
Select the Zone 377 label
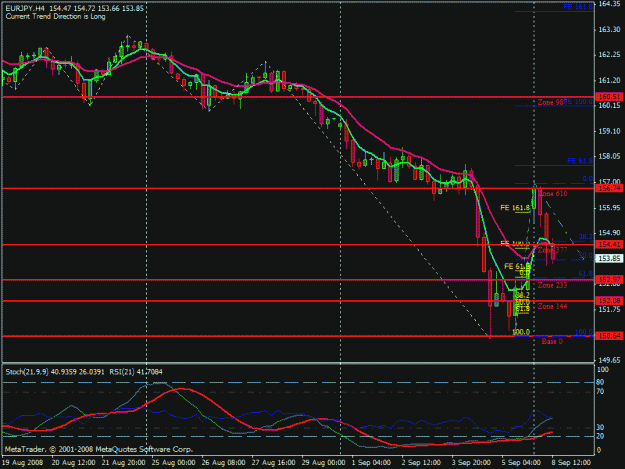(x=553, y=250)
